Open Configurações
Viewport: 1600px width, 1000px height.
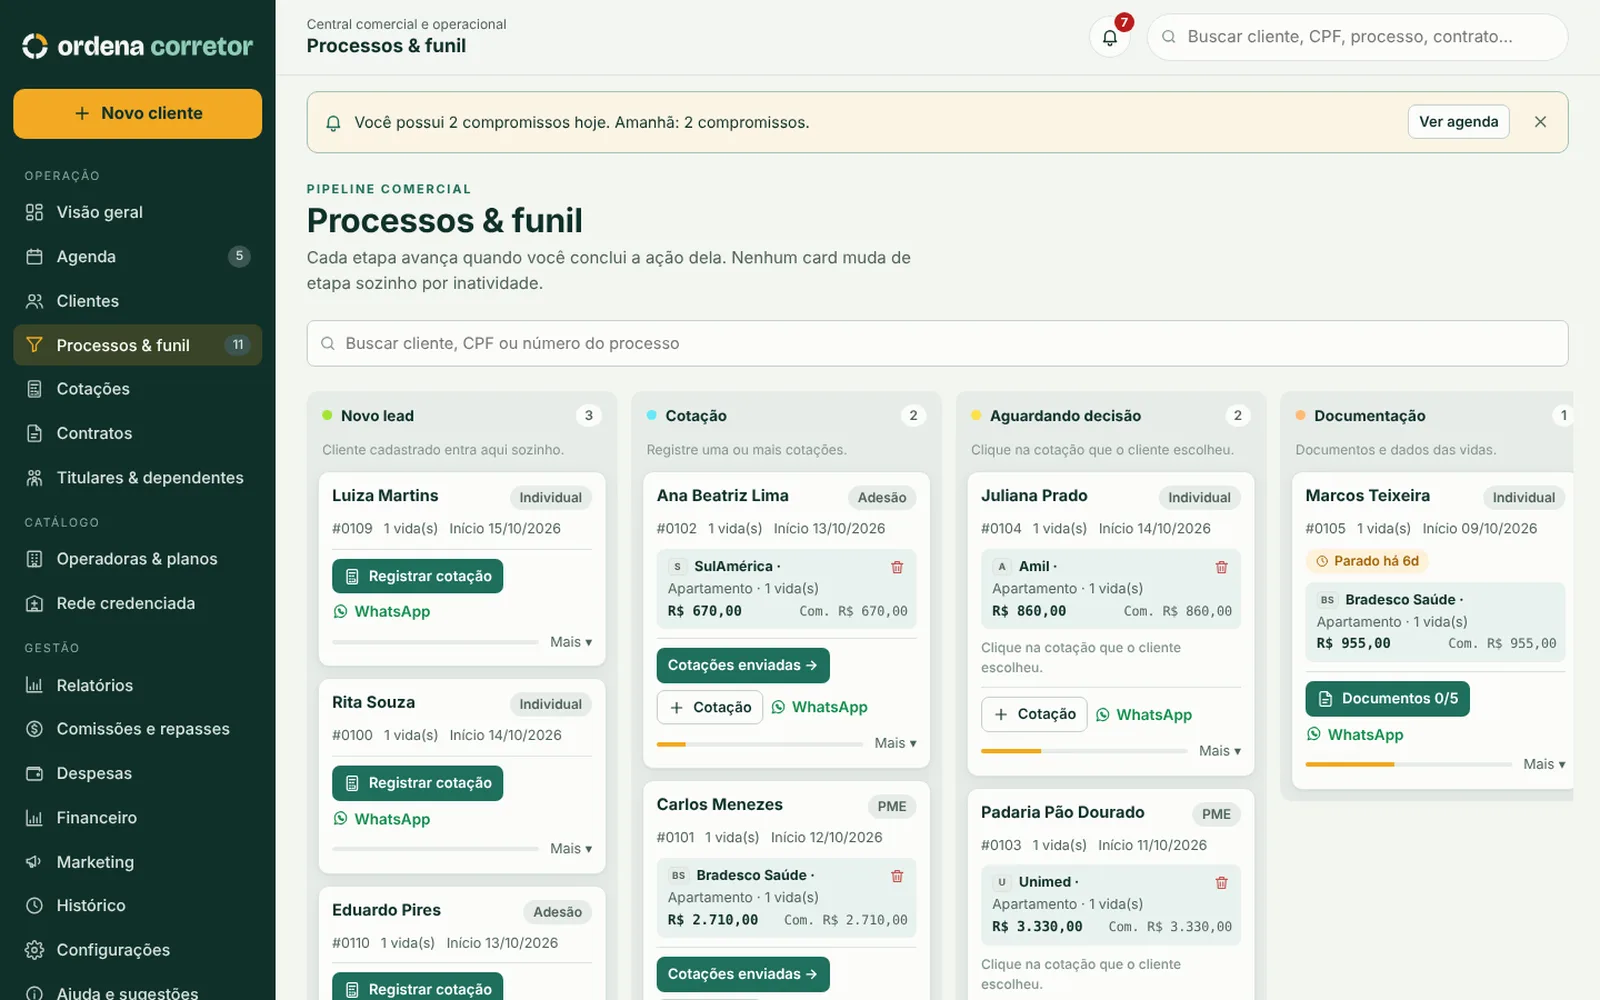pyautogui.click(x=138, y=950)
